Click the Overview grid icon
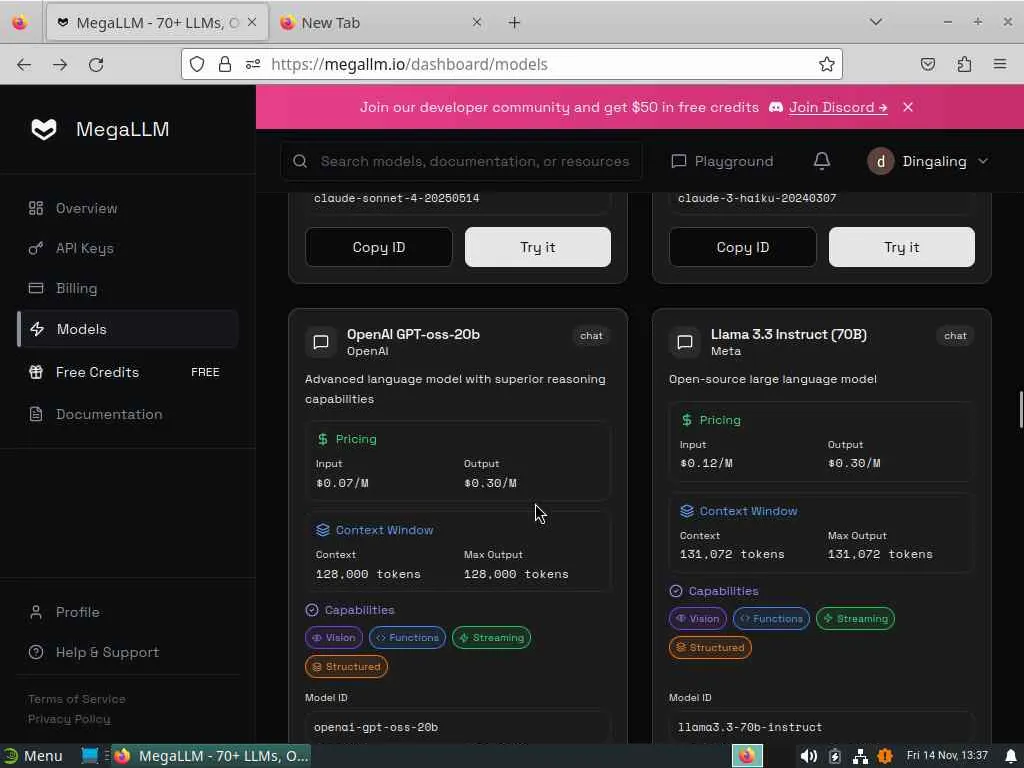Screen dimensions: 1024x768 (36, 208)
